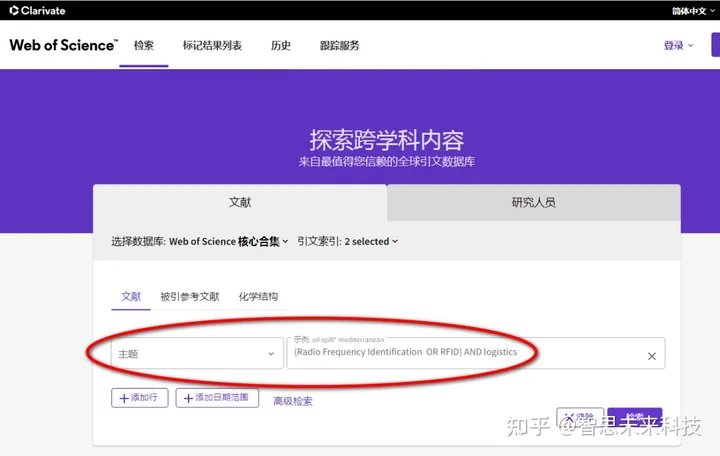
Task: Expand the 登录 dropdown
Action: 678,45
